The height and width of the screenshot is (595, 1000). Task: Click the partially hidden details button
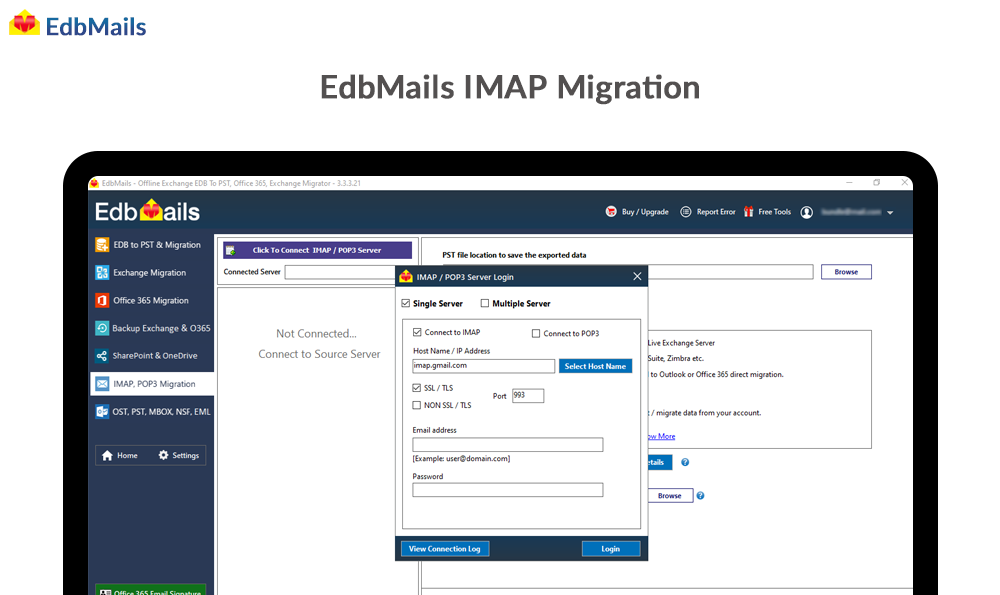point(659,462)
